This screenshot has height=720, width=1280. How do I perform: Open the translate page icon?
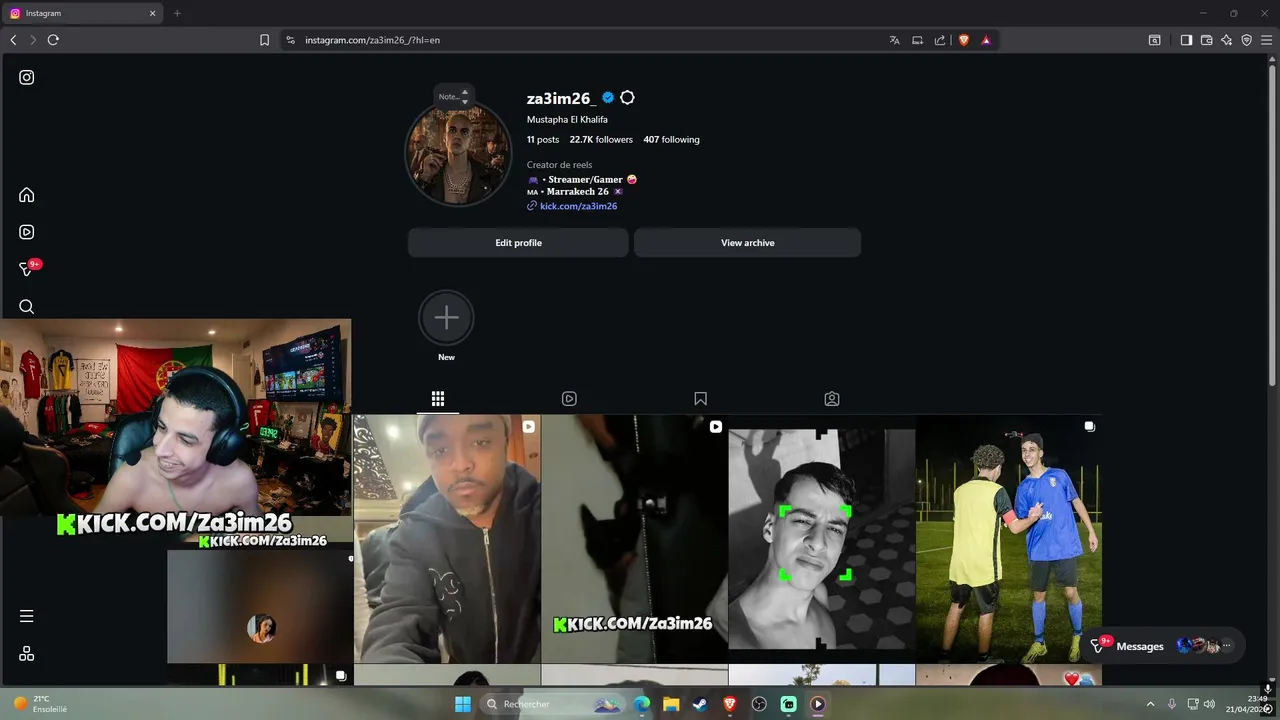(x=894, y=40)
